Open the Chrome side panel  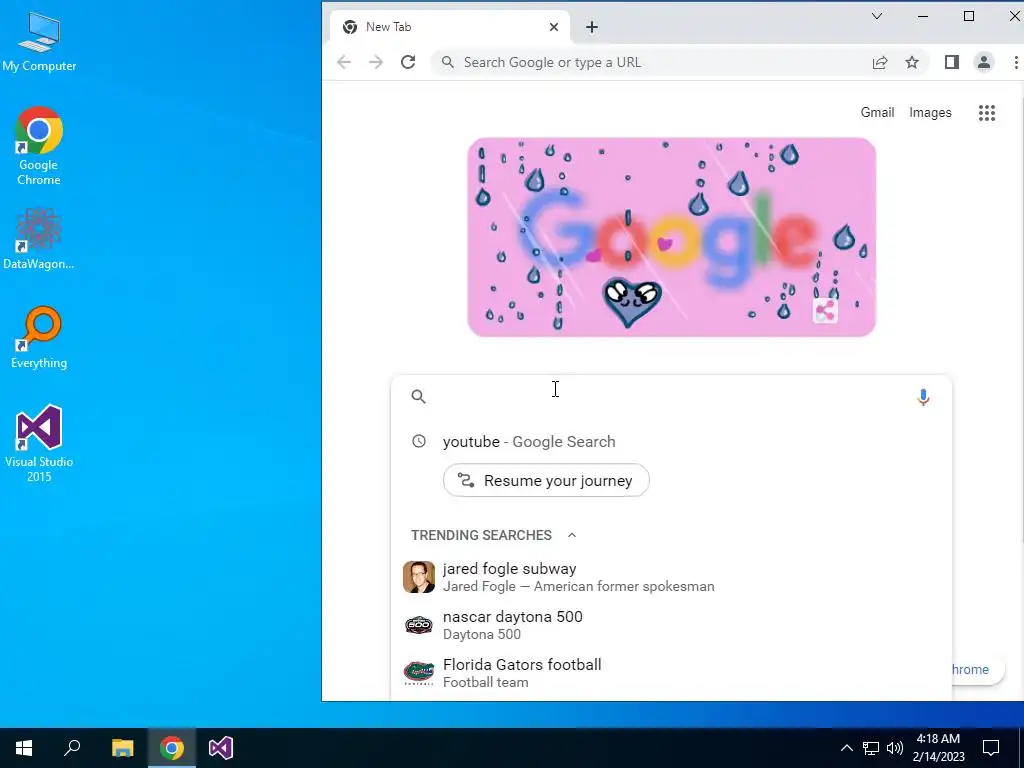click(x=952, y=62)
